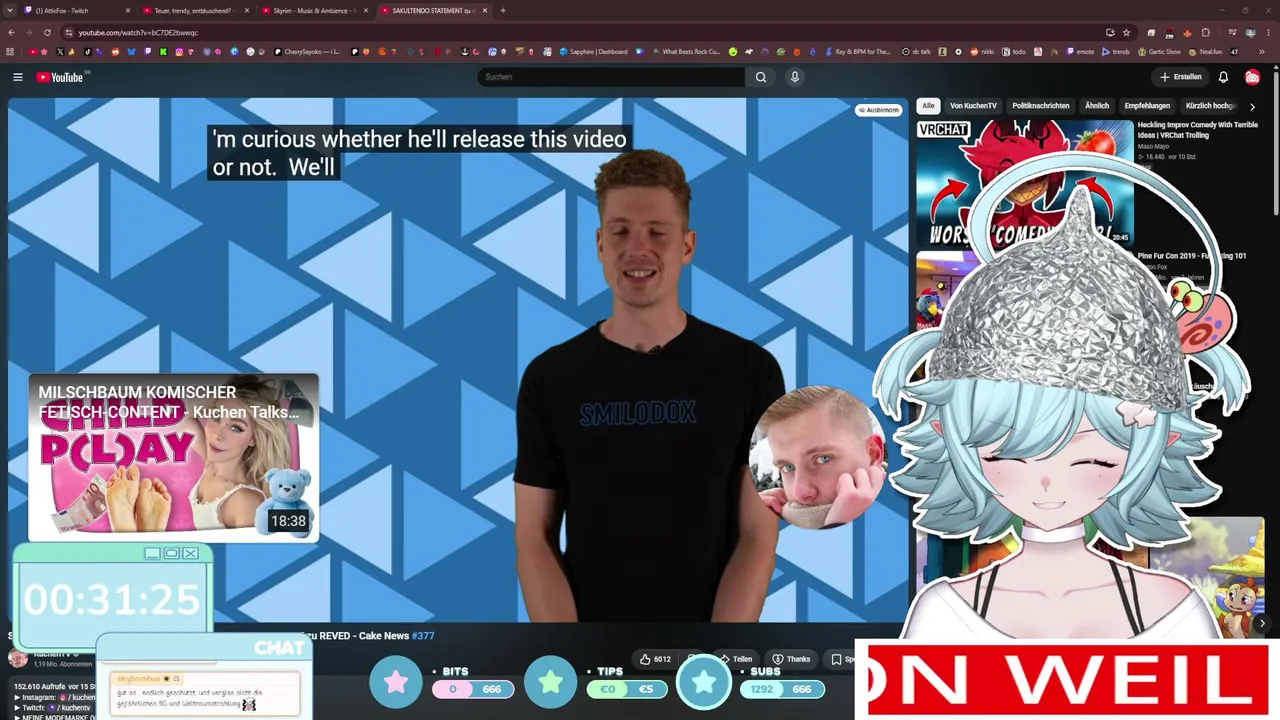Start voice search with the microphone
The height and width of the screenshot is (720, 1280).
[795, 77]
